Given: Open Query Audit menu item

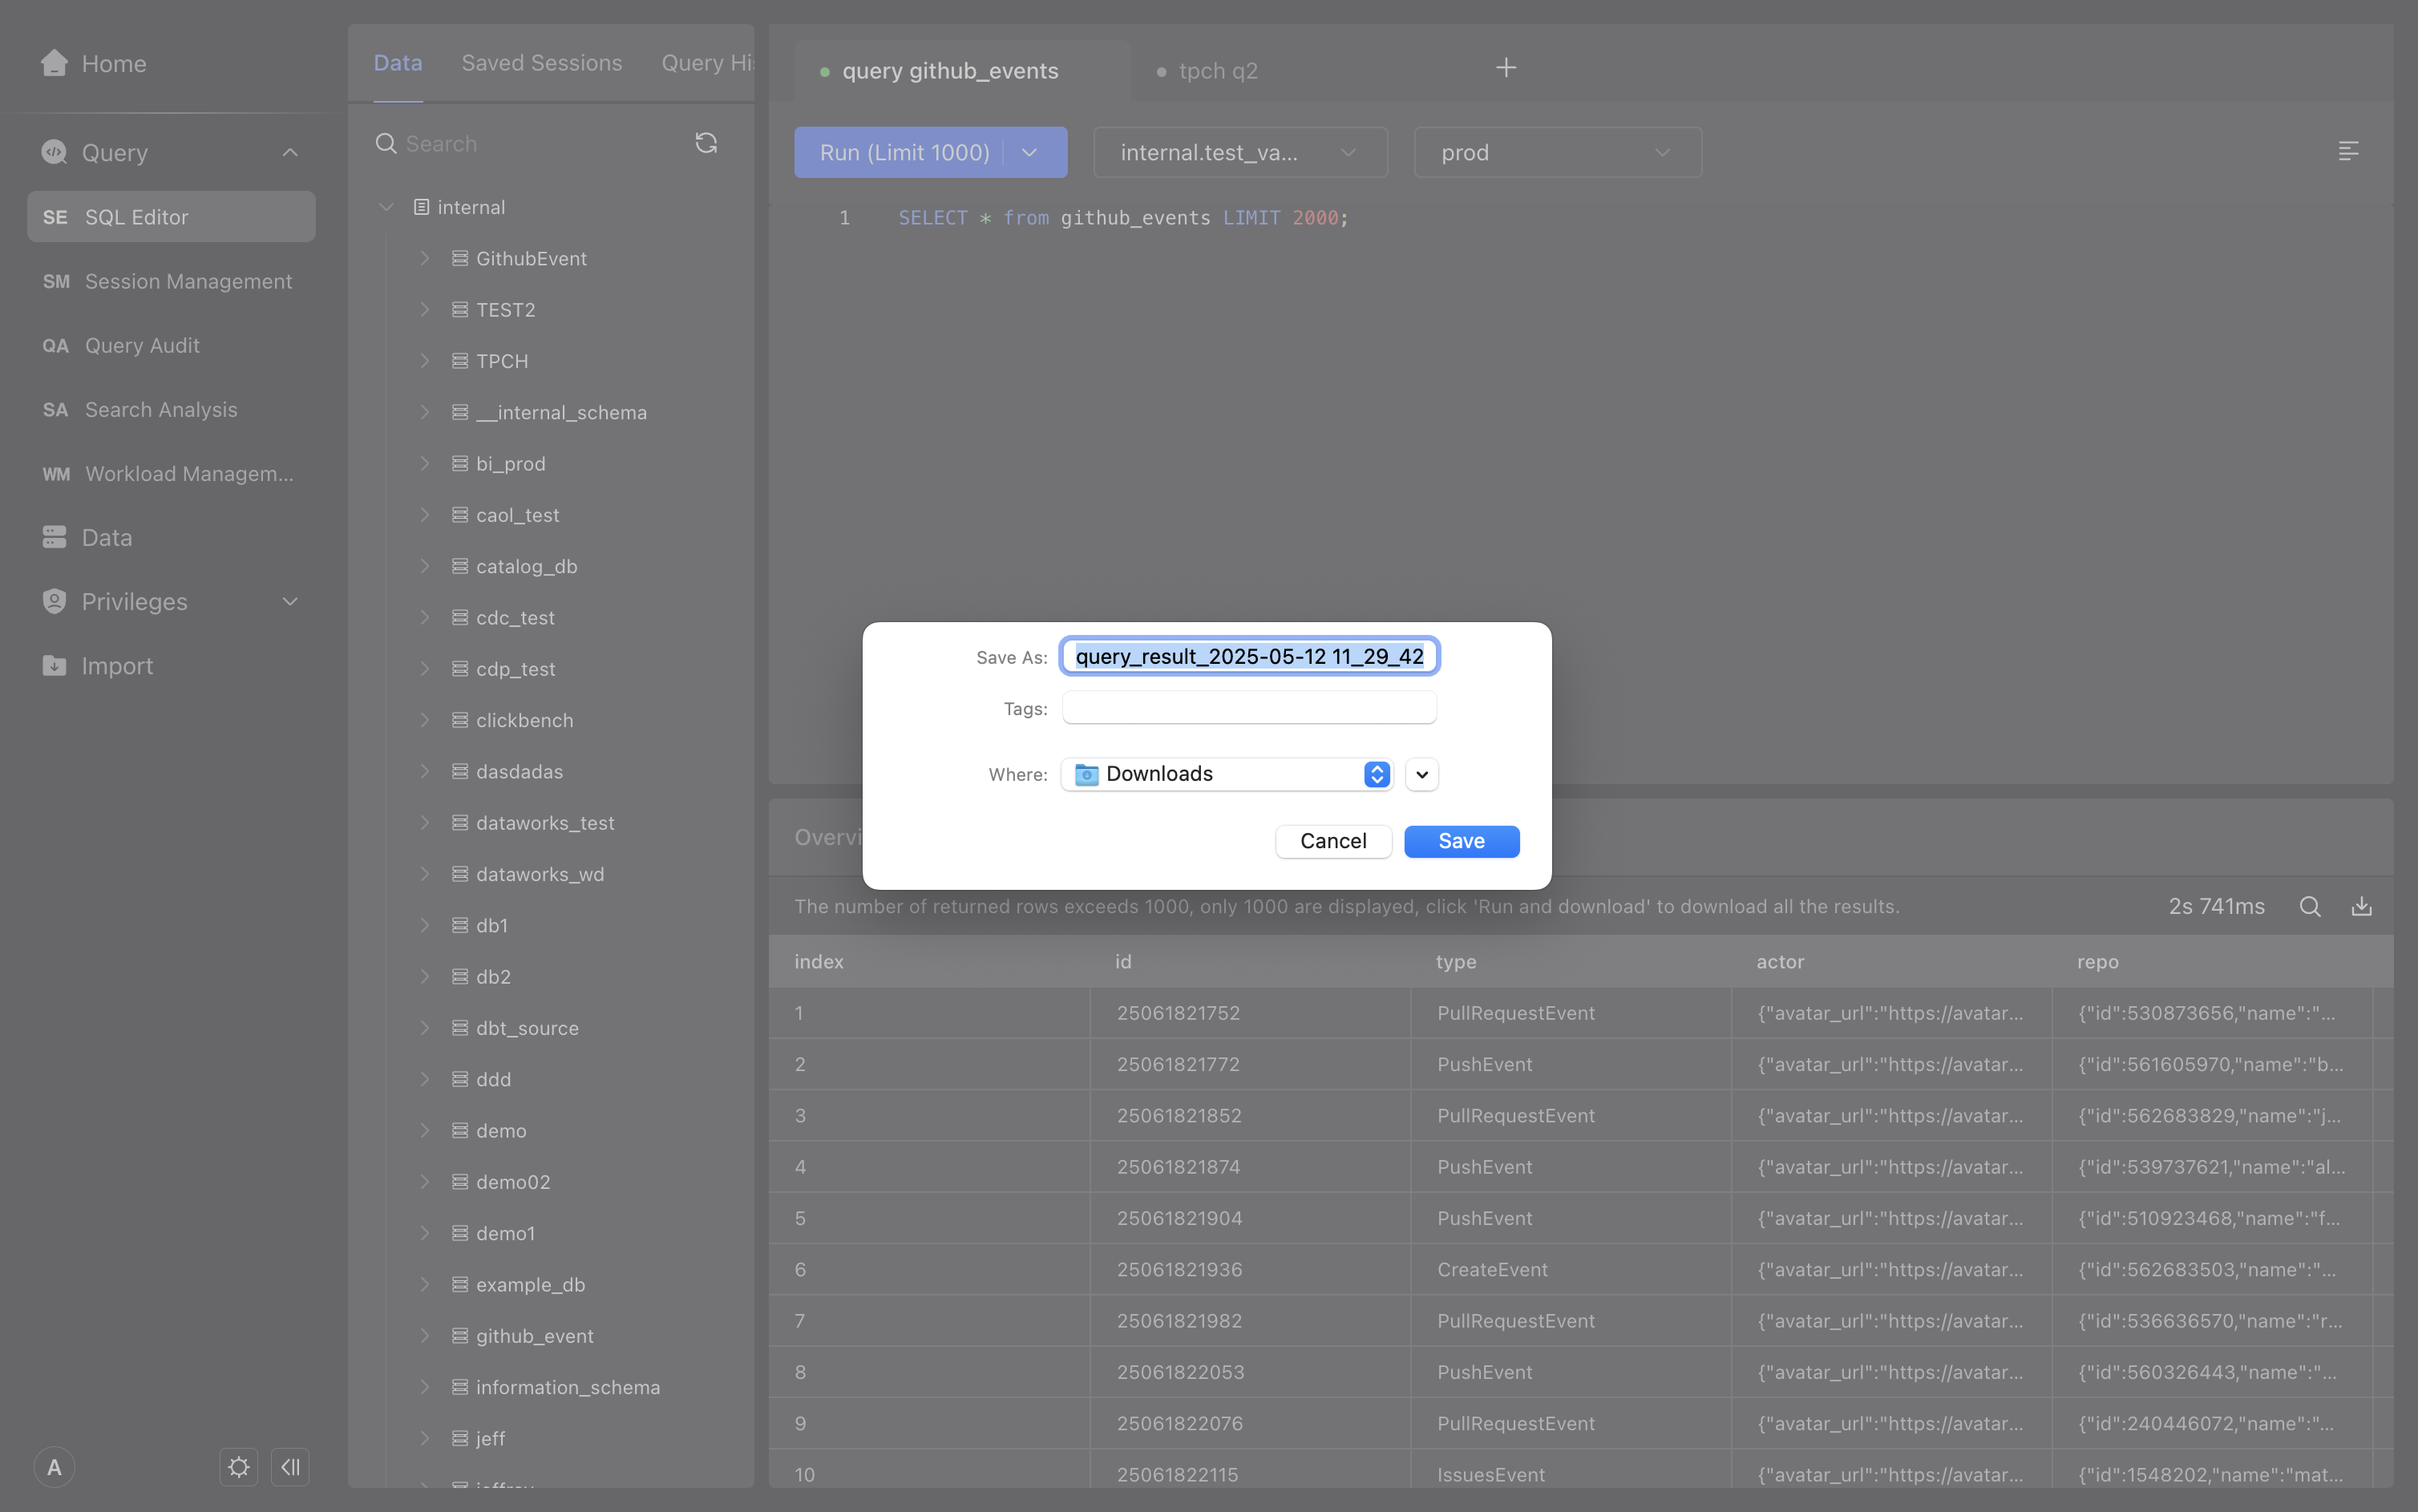Looking at the screenshot, I should pyautogui.click(x=171, y=345).
